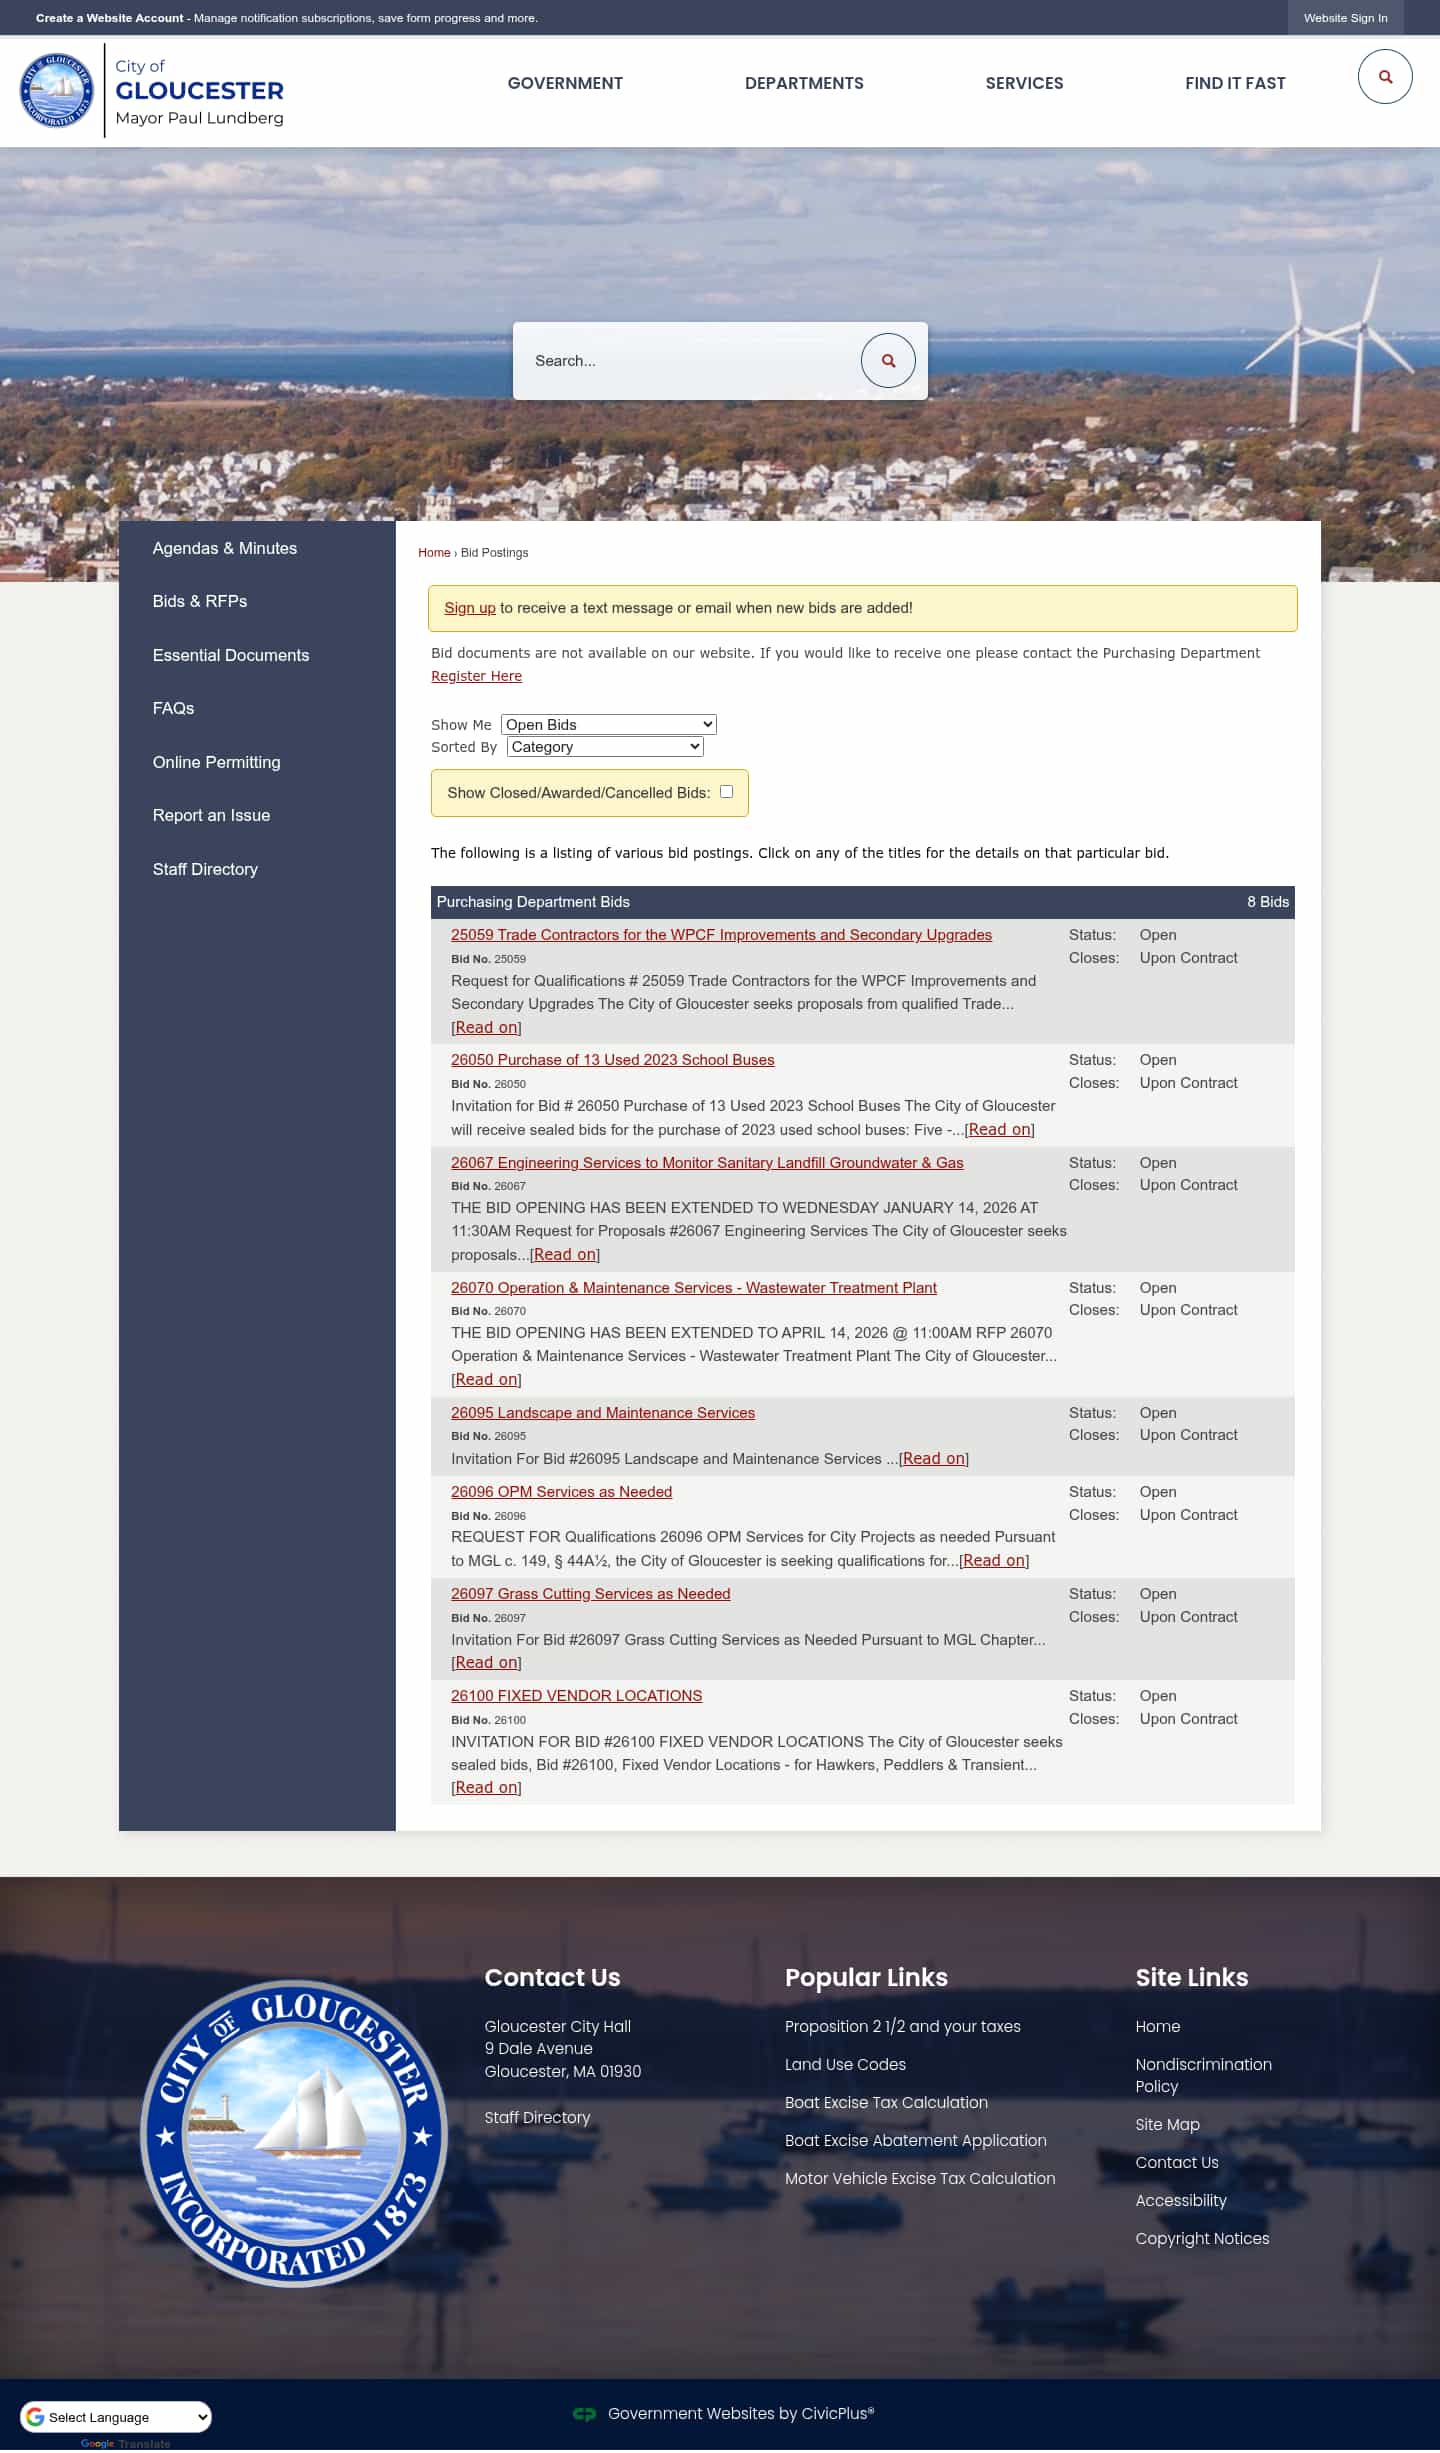Click Read on for bid 26050 school buses

pos(999,1130)
